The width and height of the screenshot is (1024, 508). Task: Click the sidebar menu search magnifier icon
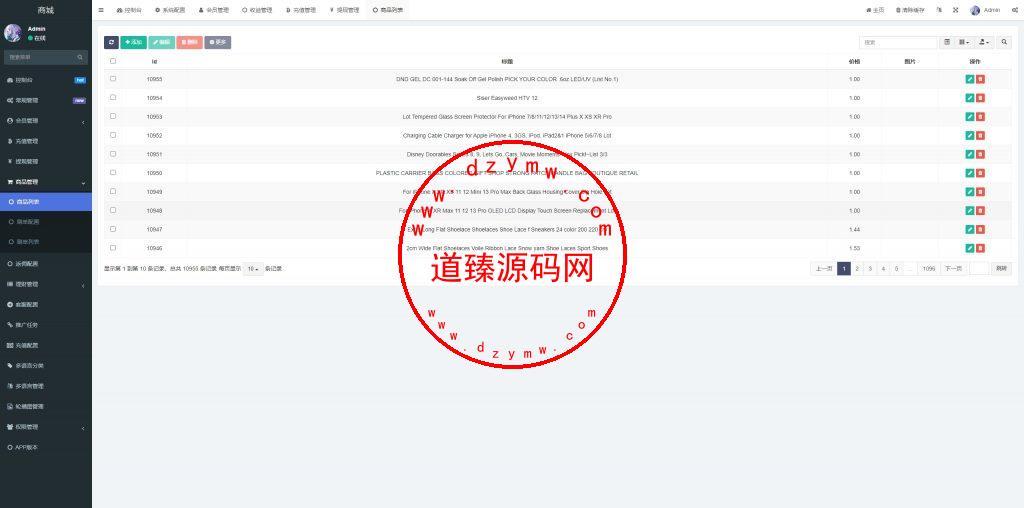click(80, 57)
